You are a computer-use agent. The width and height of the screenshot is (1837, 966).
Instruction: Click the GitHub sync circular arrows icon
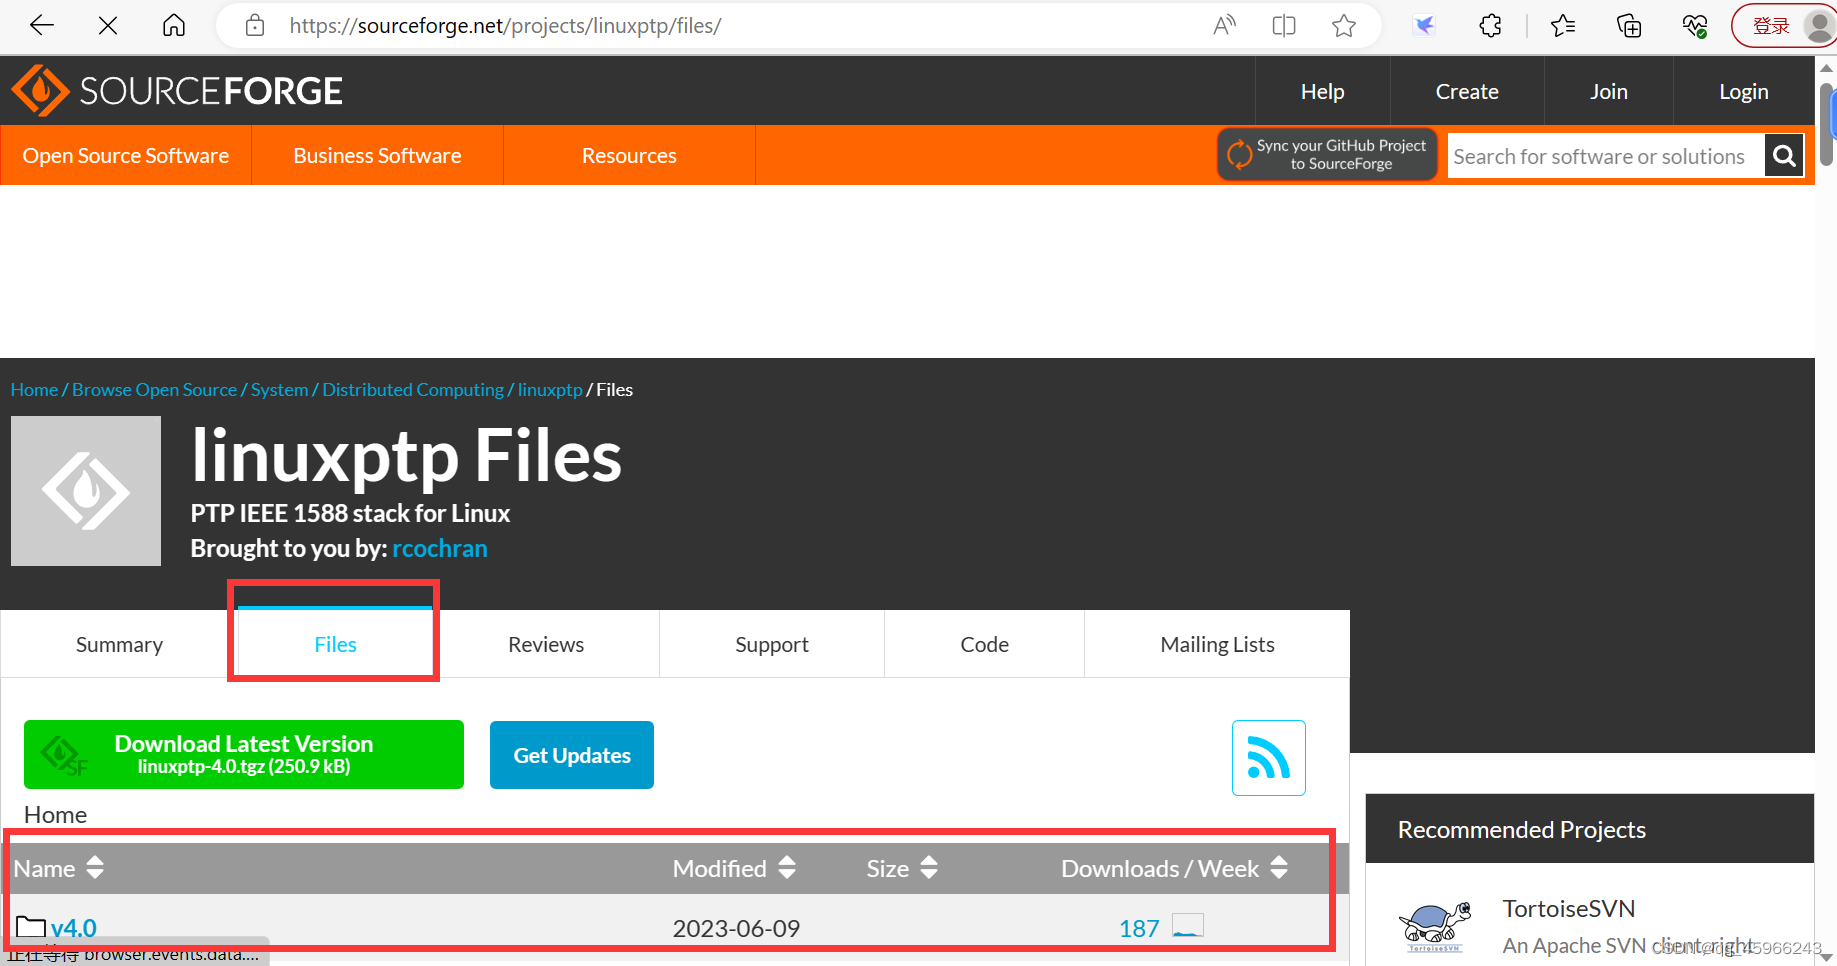[x=1239, y=154]
